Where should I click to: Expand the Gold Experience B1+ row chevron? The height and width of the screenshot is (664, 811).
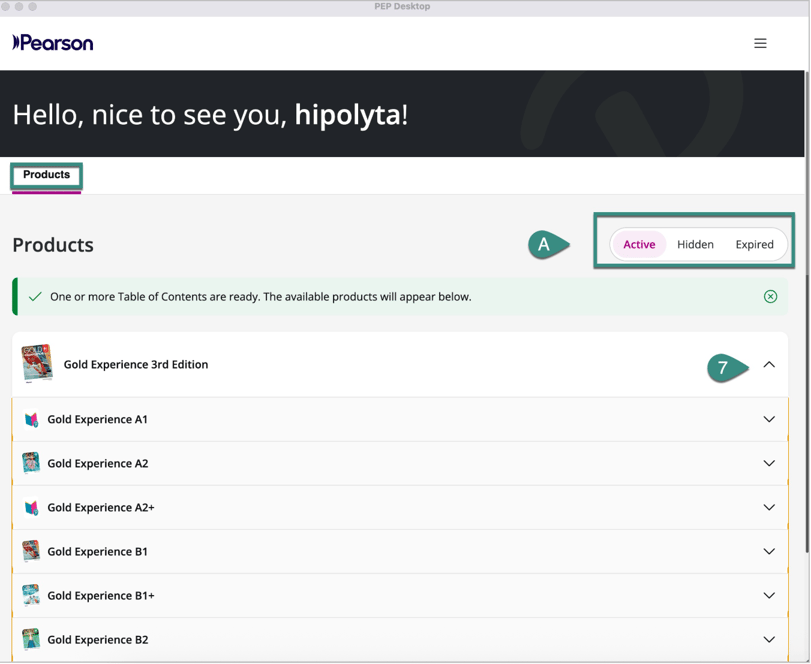769,596
